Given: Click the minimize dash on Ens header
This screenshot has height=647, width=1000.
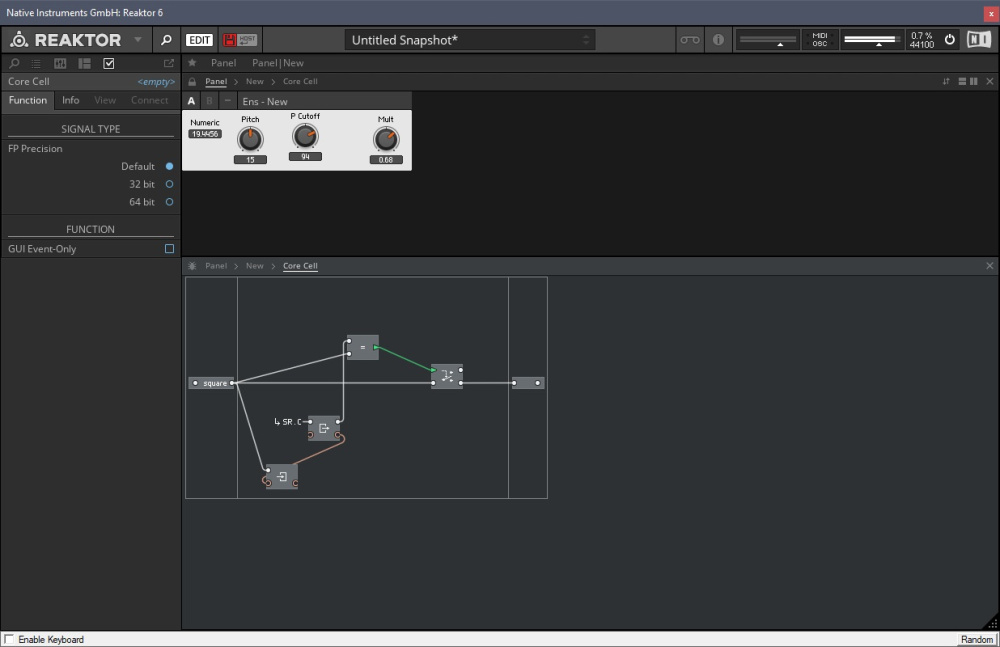Looking at the screenshot, I should click(x=227, y=101).
